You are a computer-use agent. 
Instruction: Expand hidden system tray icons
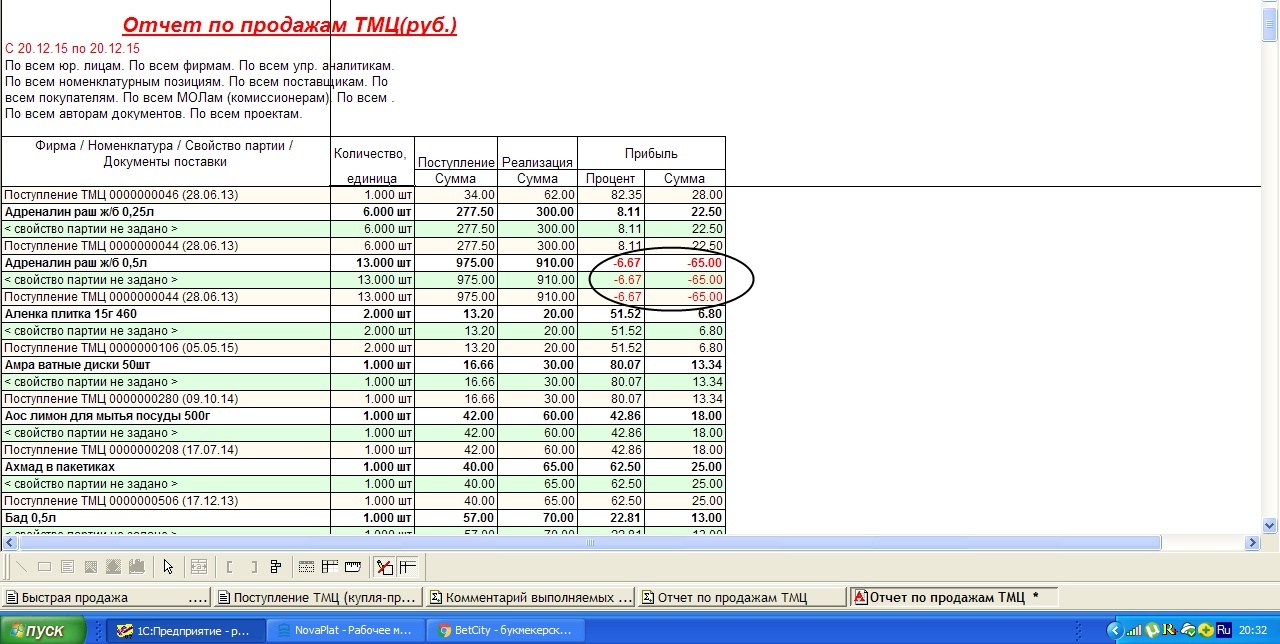pos(1115,630)
